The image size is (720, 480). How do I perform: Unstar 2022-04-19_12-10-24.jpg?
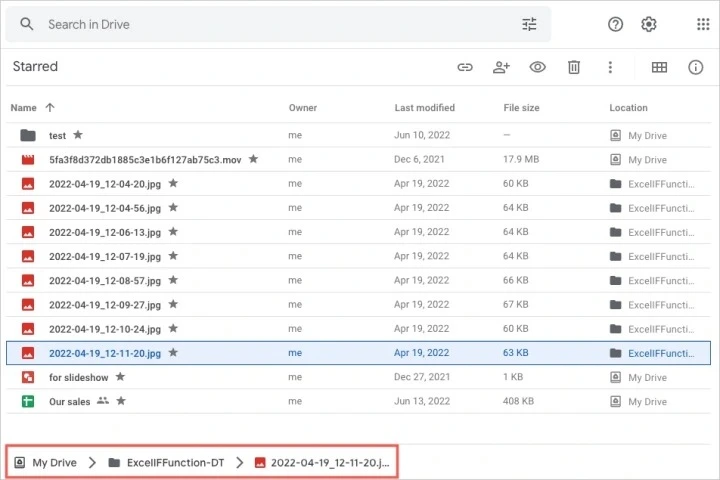(x=173, y=328)
